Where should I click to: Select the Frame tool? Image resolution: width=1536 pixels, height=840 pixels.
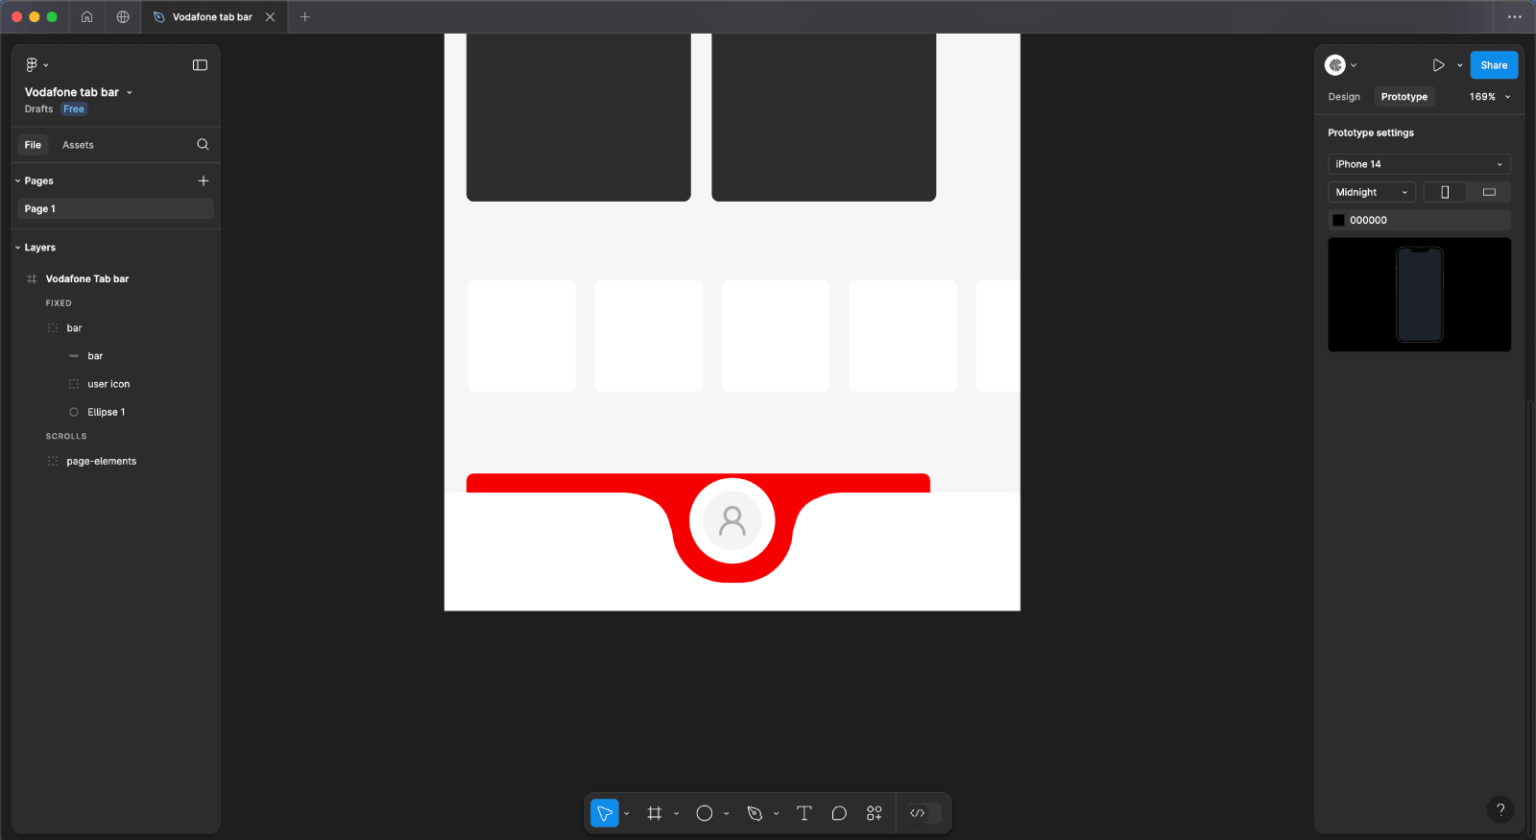click(655, 813)
